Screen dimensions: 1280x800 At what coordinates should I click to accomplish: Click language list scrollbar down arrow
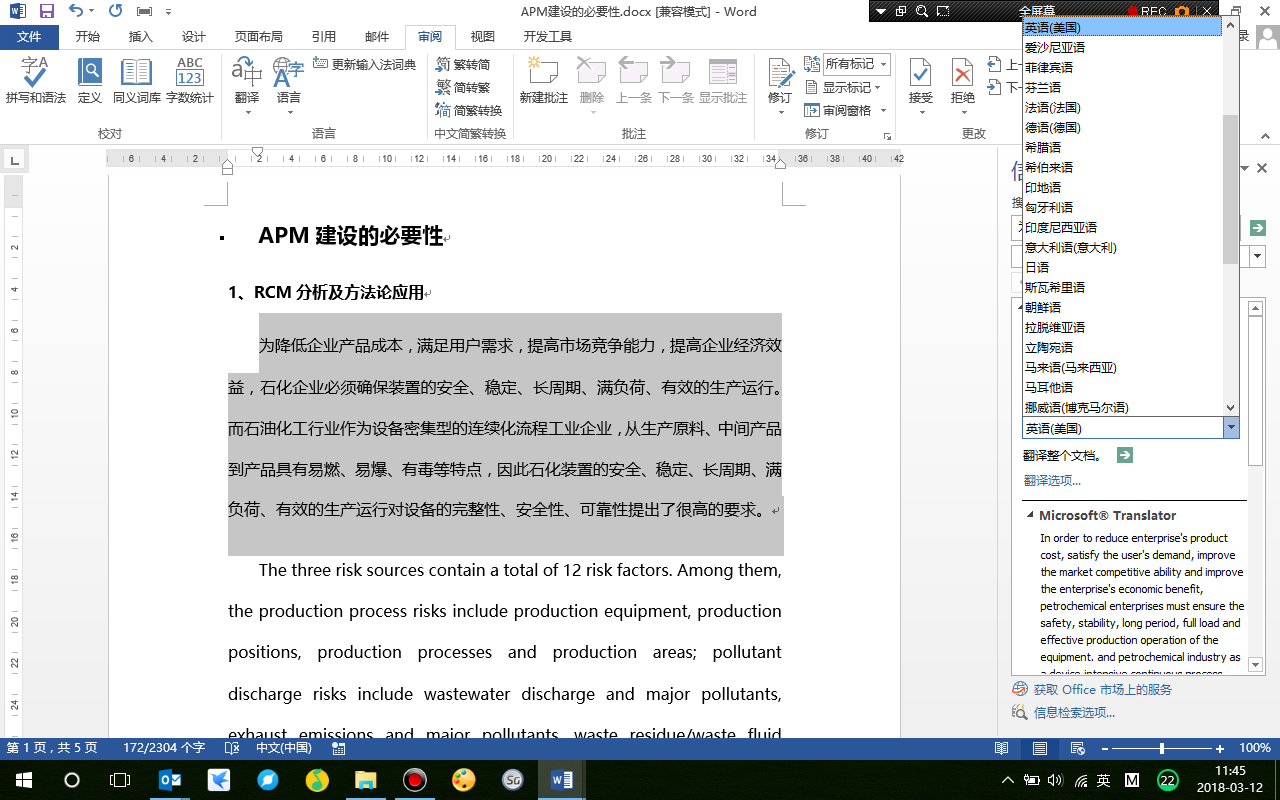coord(1231,408)
